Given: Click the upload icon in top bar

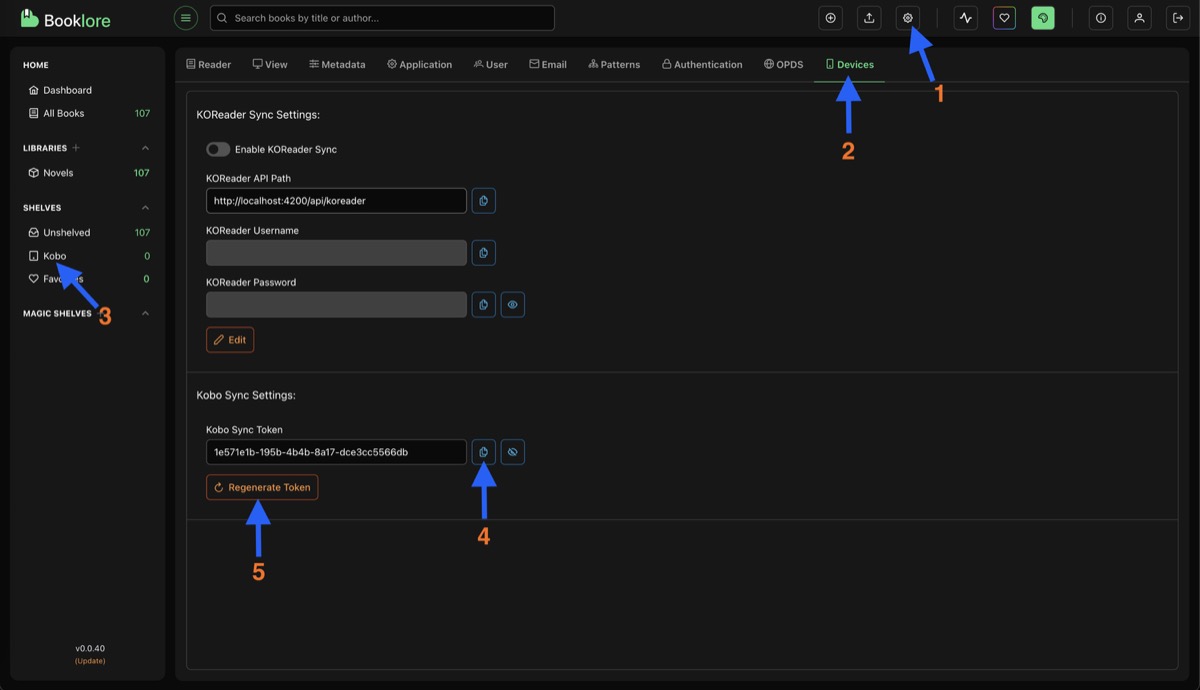Looking at the screenshot, I should (869, 18).
